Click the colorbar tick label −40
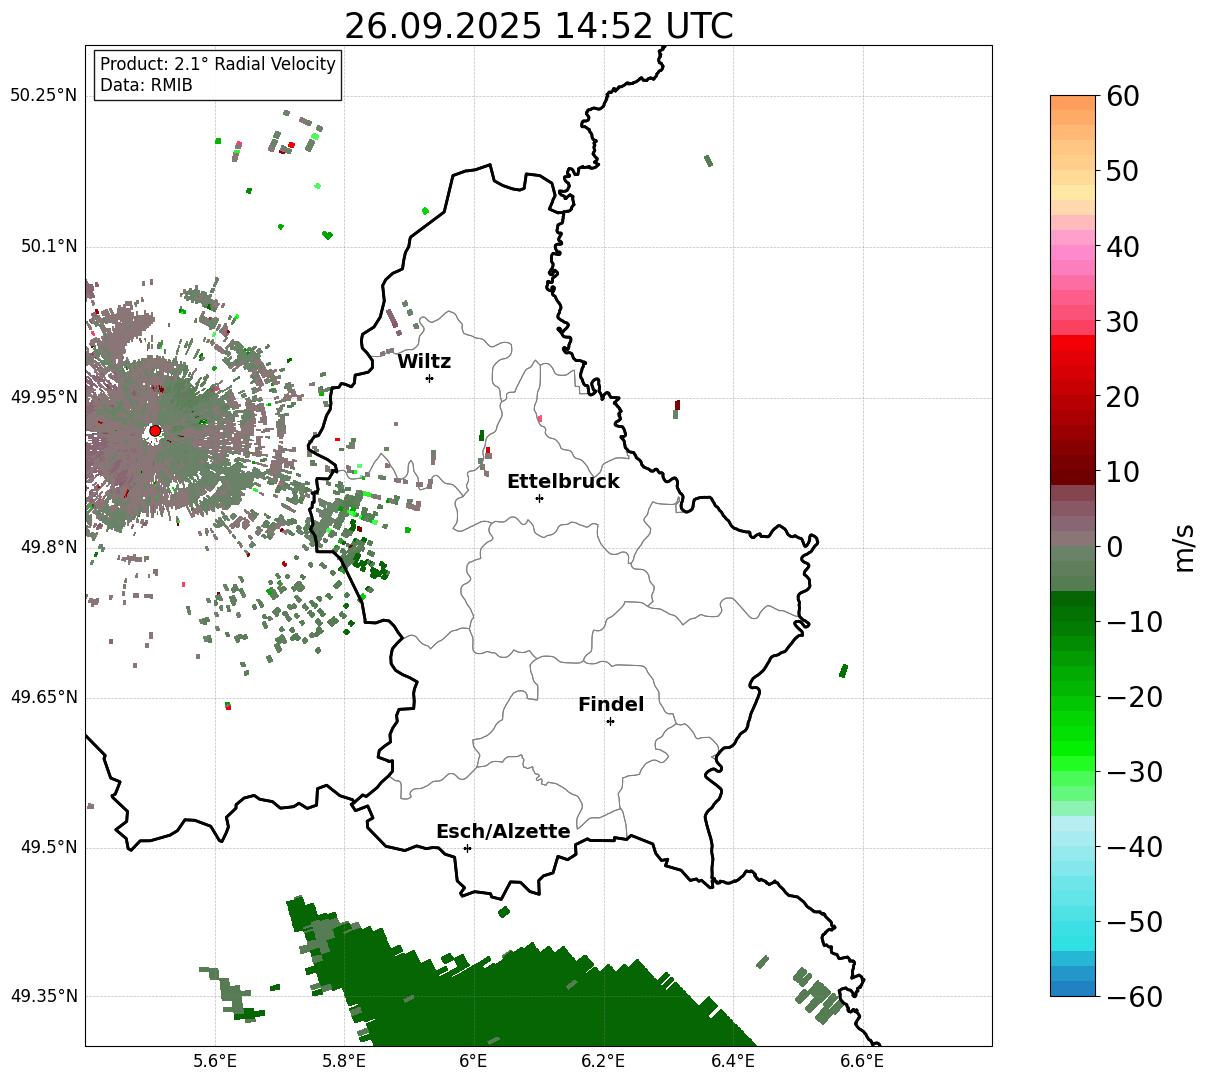The width and height of the screenshot is (1207, 1081). coord(1134,847)
